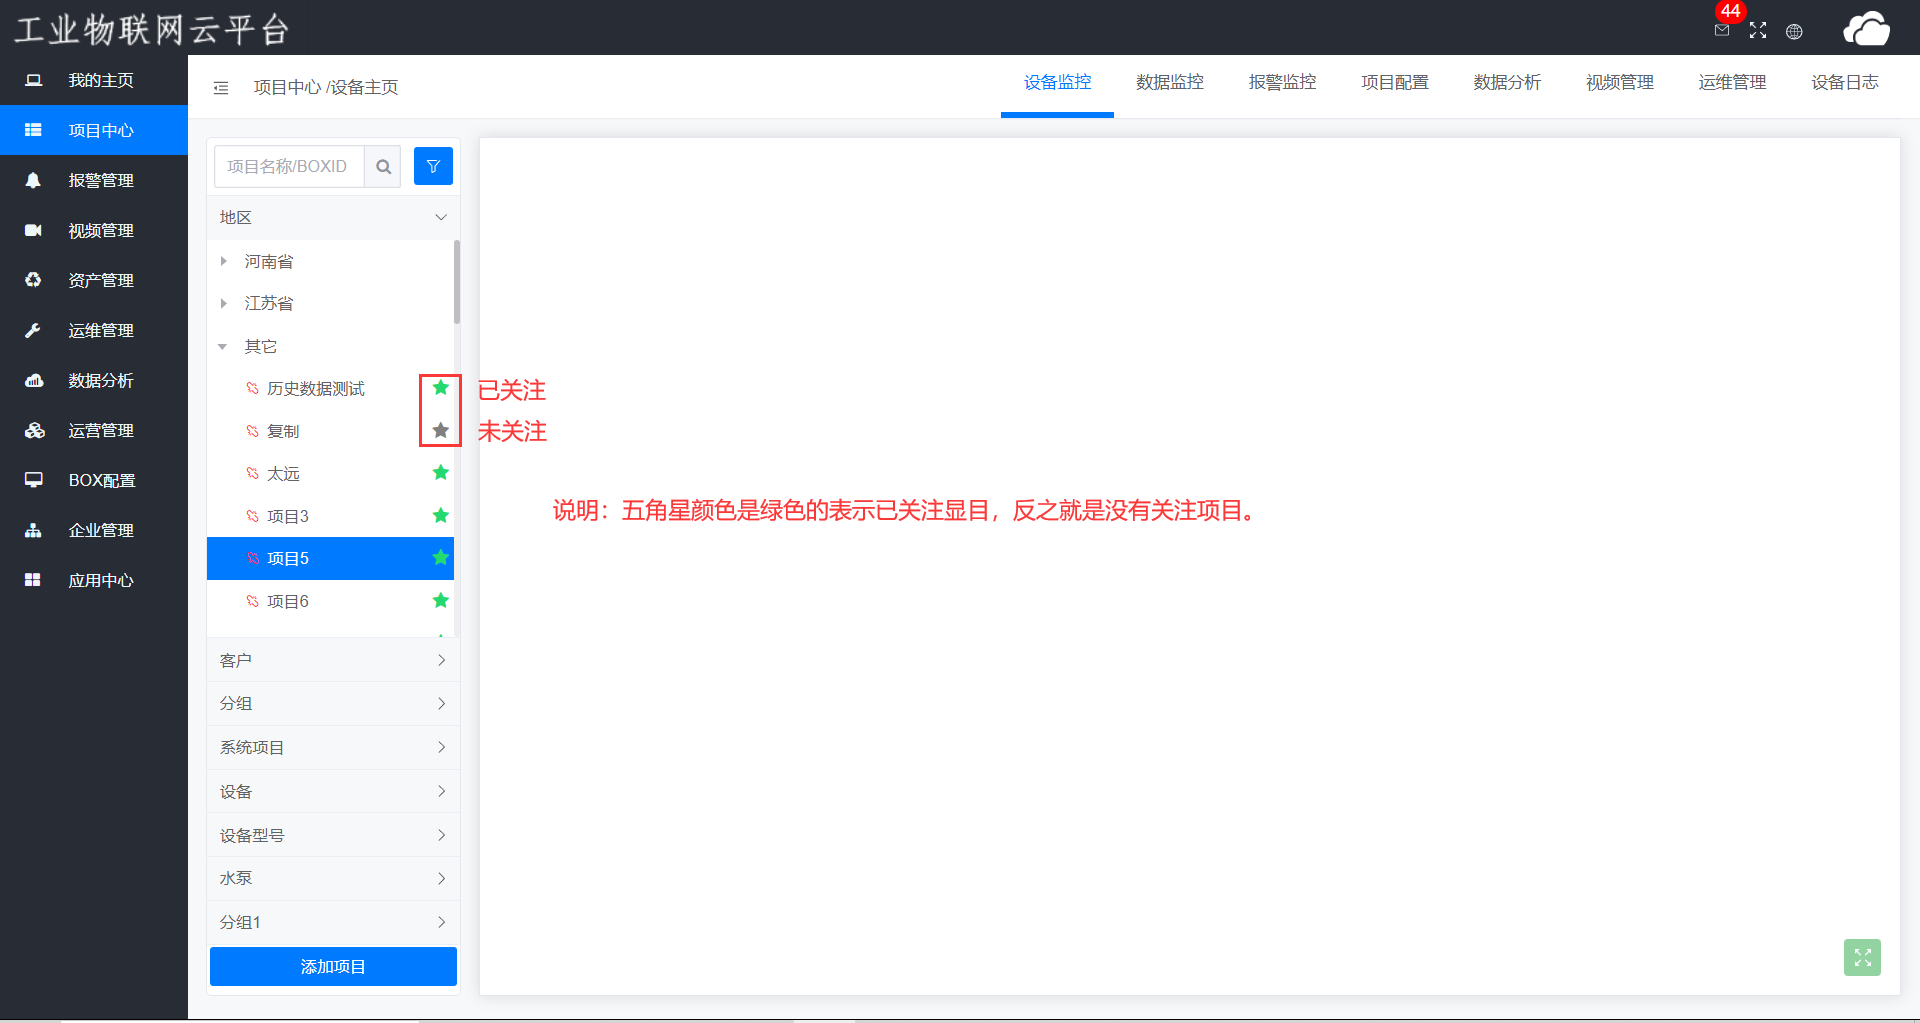Viewport: 1920px width, 1023px height.
Task: Follow the 复制 project with gray star
Action: click(440, 430)
